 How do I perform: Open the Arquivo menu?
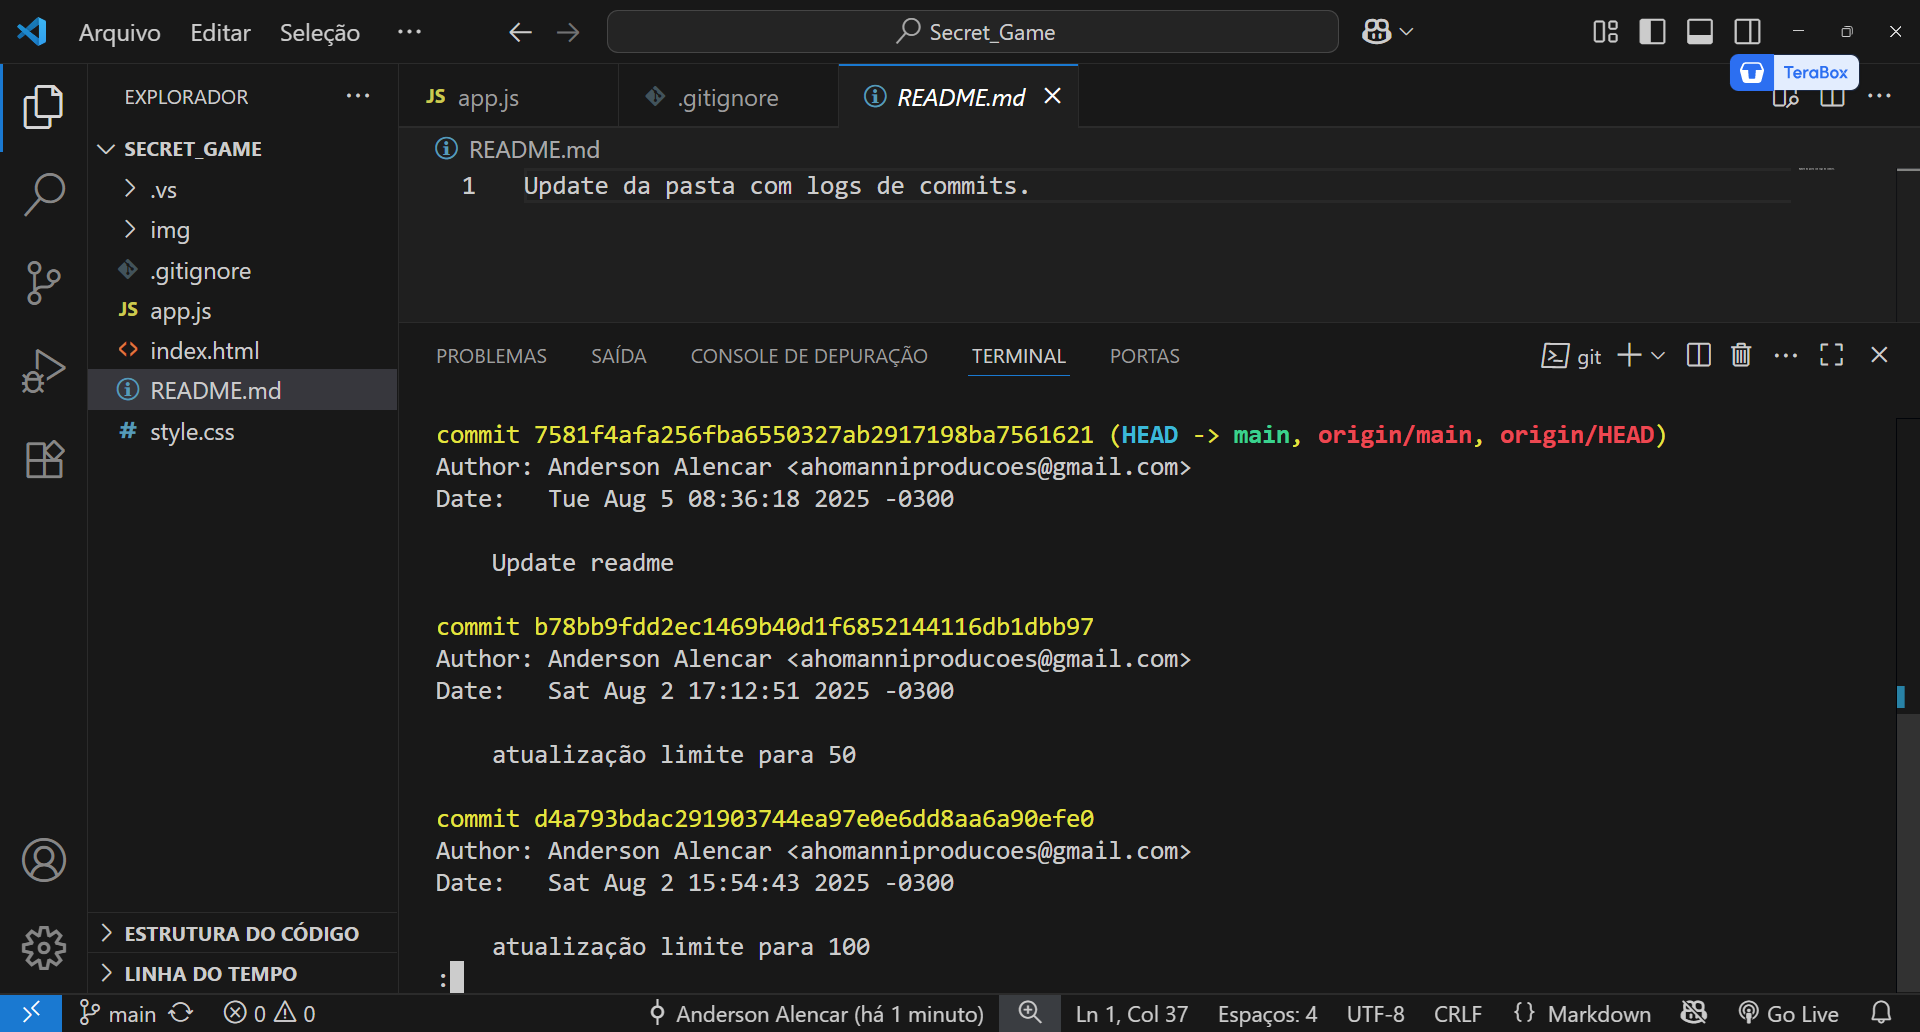[120, 32]
